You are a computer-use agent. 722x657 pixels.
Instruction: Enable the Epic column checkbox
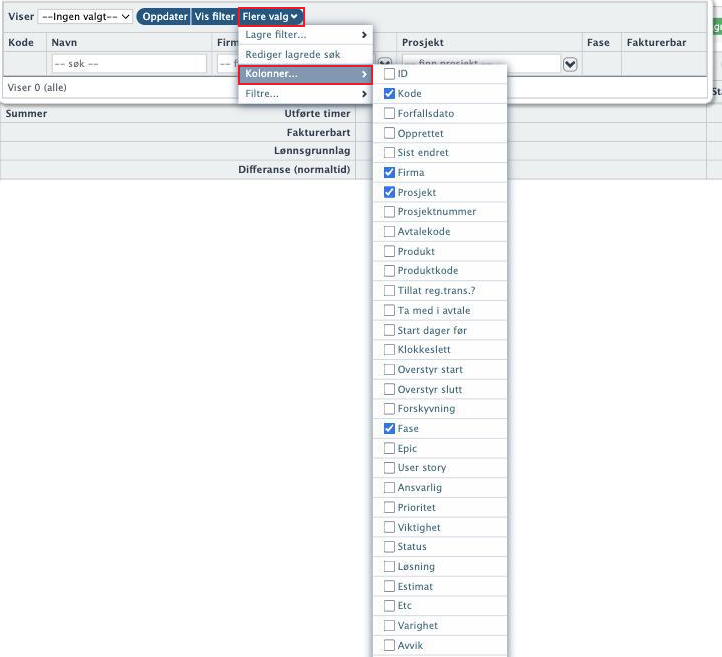point(390,448)
